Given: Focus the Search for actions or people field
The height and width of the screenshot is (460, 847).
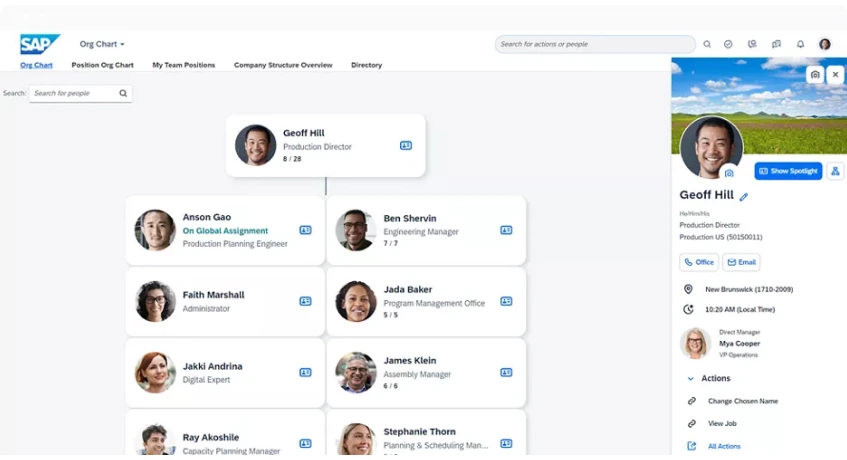Looking at the screenshot, I should tap(595, 44).
